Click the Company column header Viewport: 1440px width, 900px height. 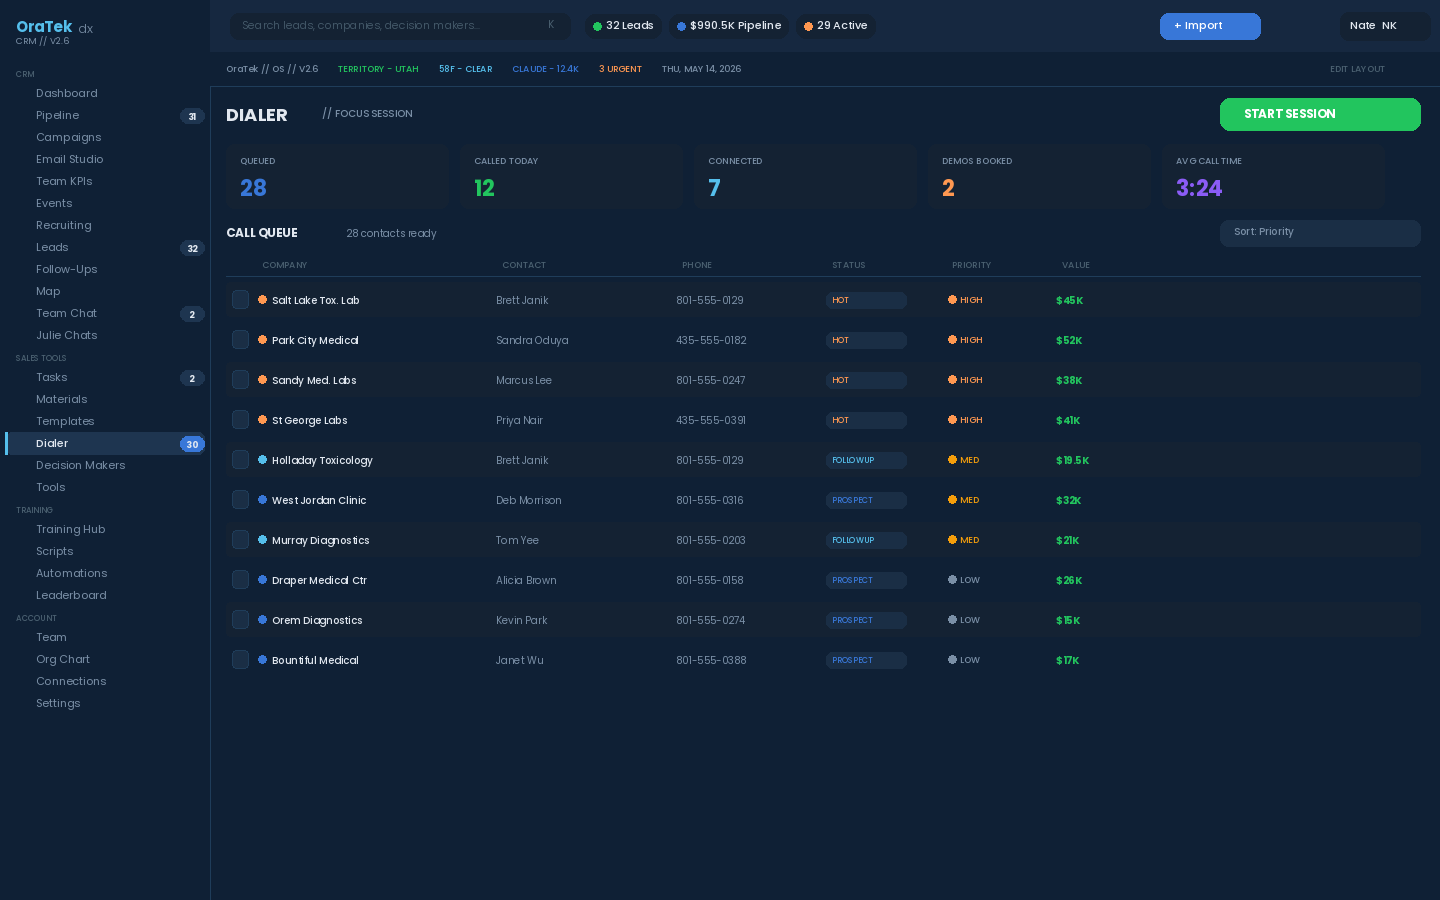(285, 265)
